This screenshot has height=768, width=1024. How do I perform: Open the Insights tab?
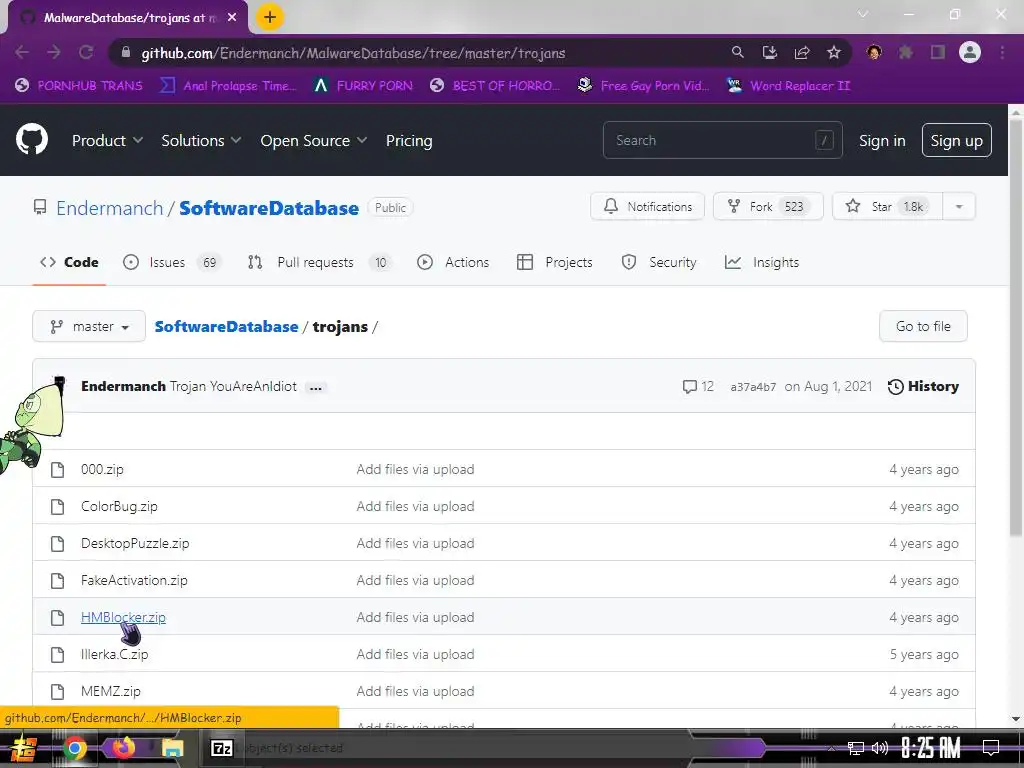click(761, 263)
